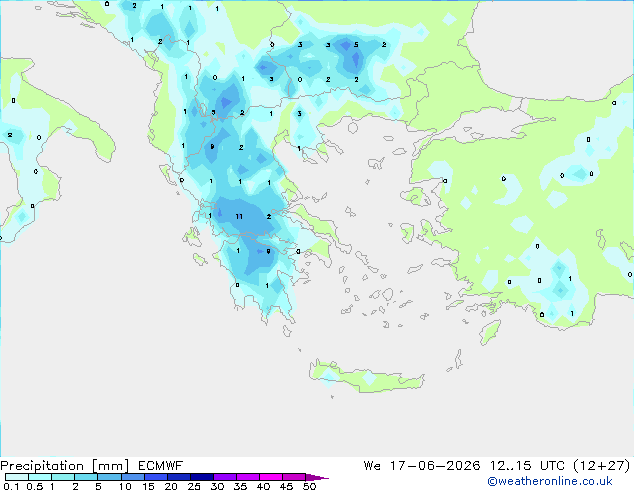Click legend label '10'
The image size is (634, 490).
[125, 486]
